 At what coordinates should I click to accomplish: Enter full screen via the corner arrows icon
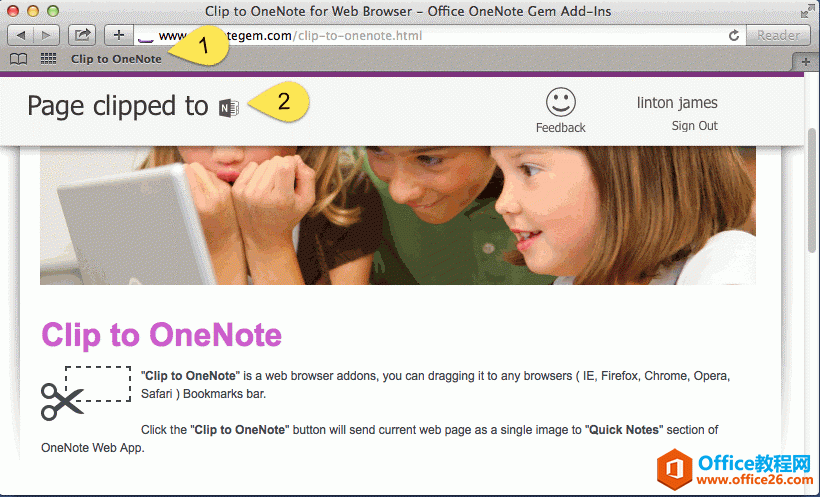click(807, 12)
